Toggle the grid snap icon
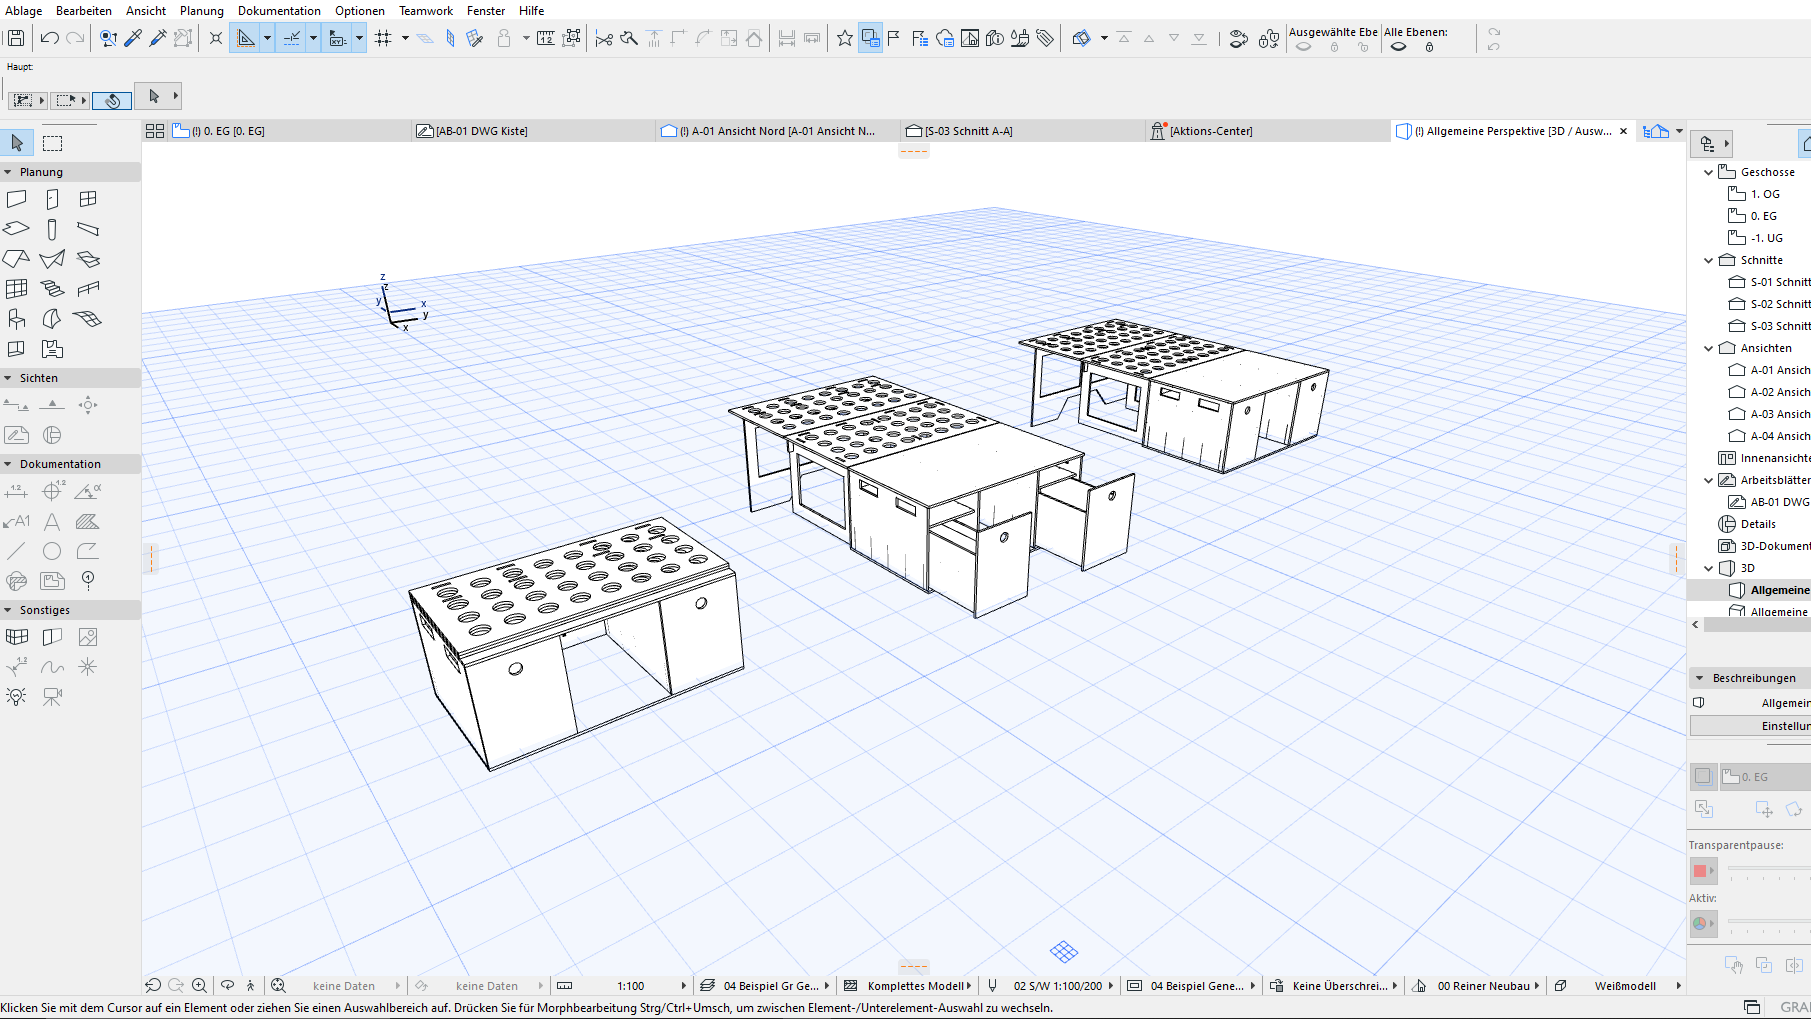 tap(383, 38)
